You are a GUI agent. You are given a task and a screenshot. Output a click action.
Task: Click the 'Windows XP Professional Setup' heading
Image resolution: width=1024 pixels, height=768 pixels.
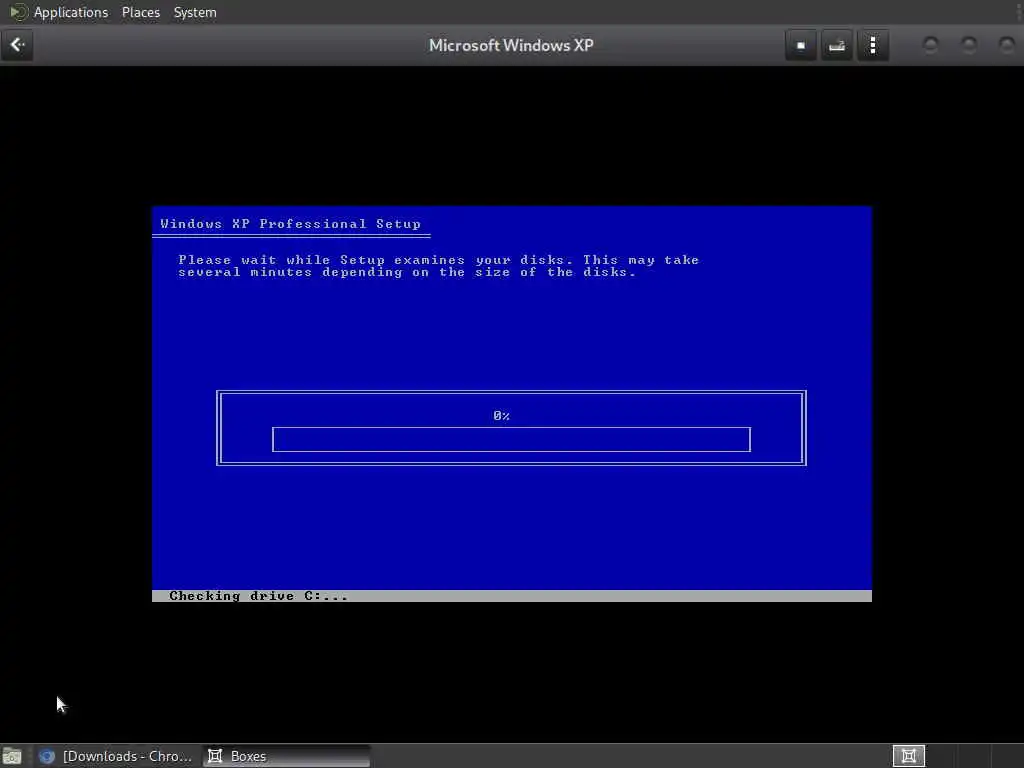tap(291, 224)
